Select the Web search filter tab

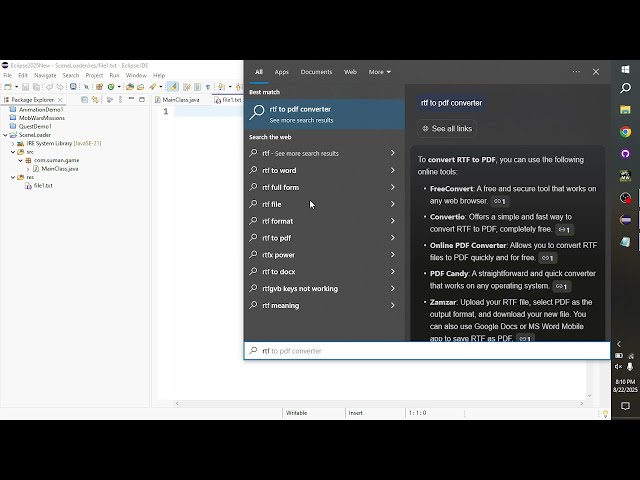click(x=350, y=72)
